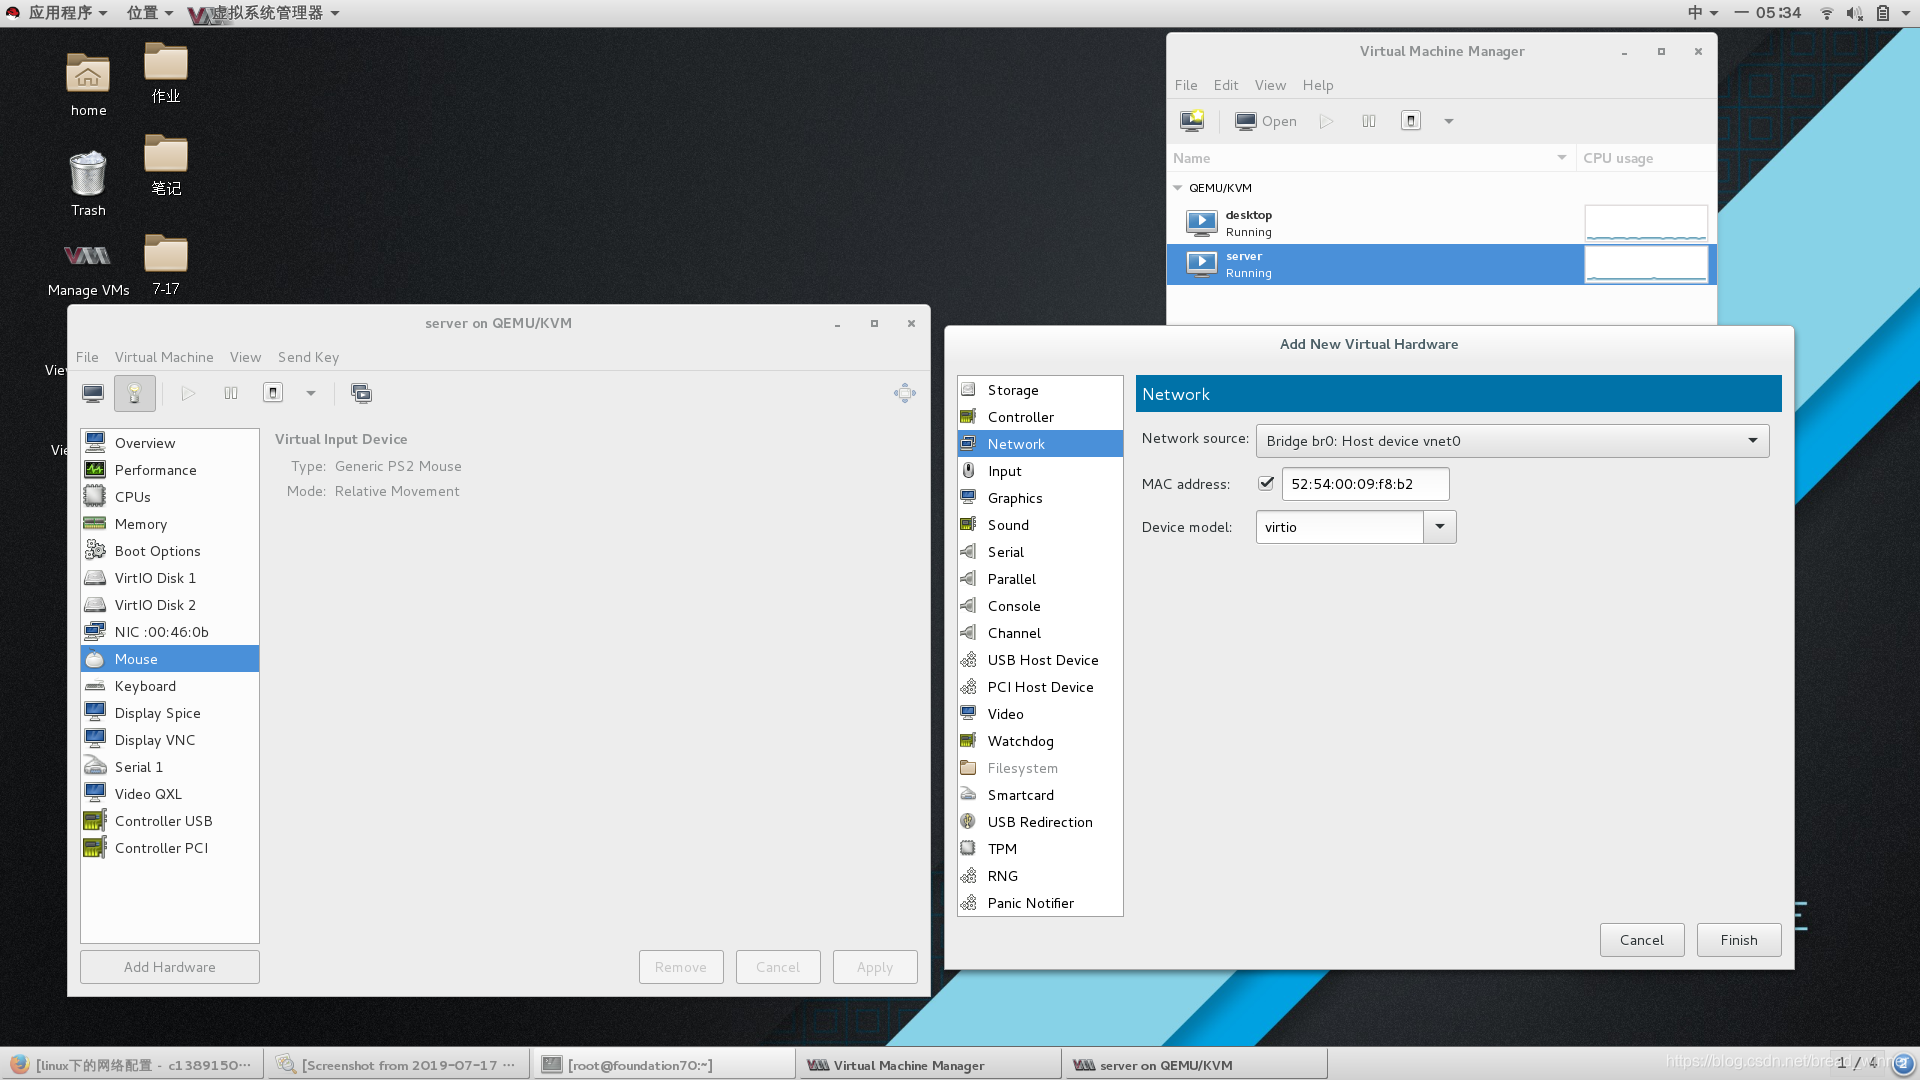Viewport: 1920px width, 1080px height.
Task: Switch to Screenshot from 2019-07-17 taskbar window
Action: point(398,1065)
